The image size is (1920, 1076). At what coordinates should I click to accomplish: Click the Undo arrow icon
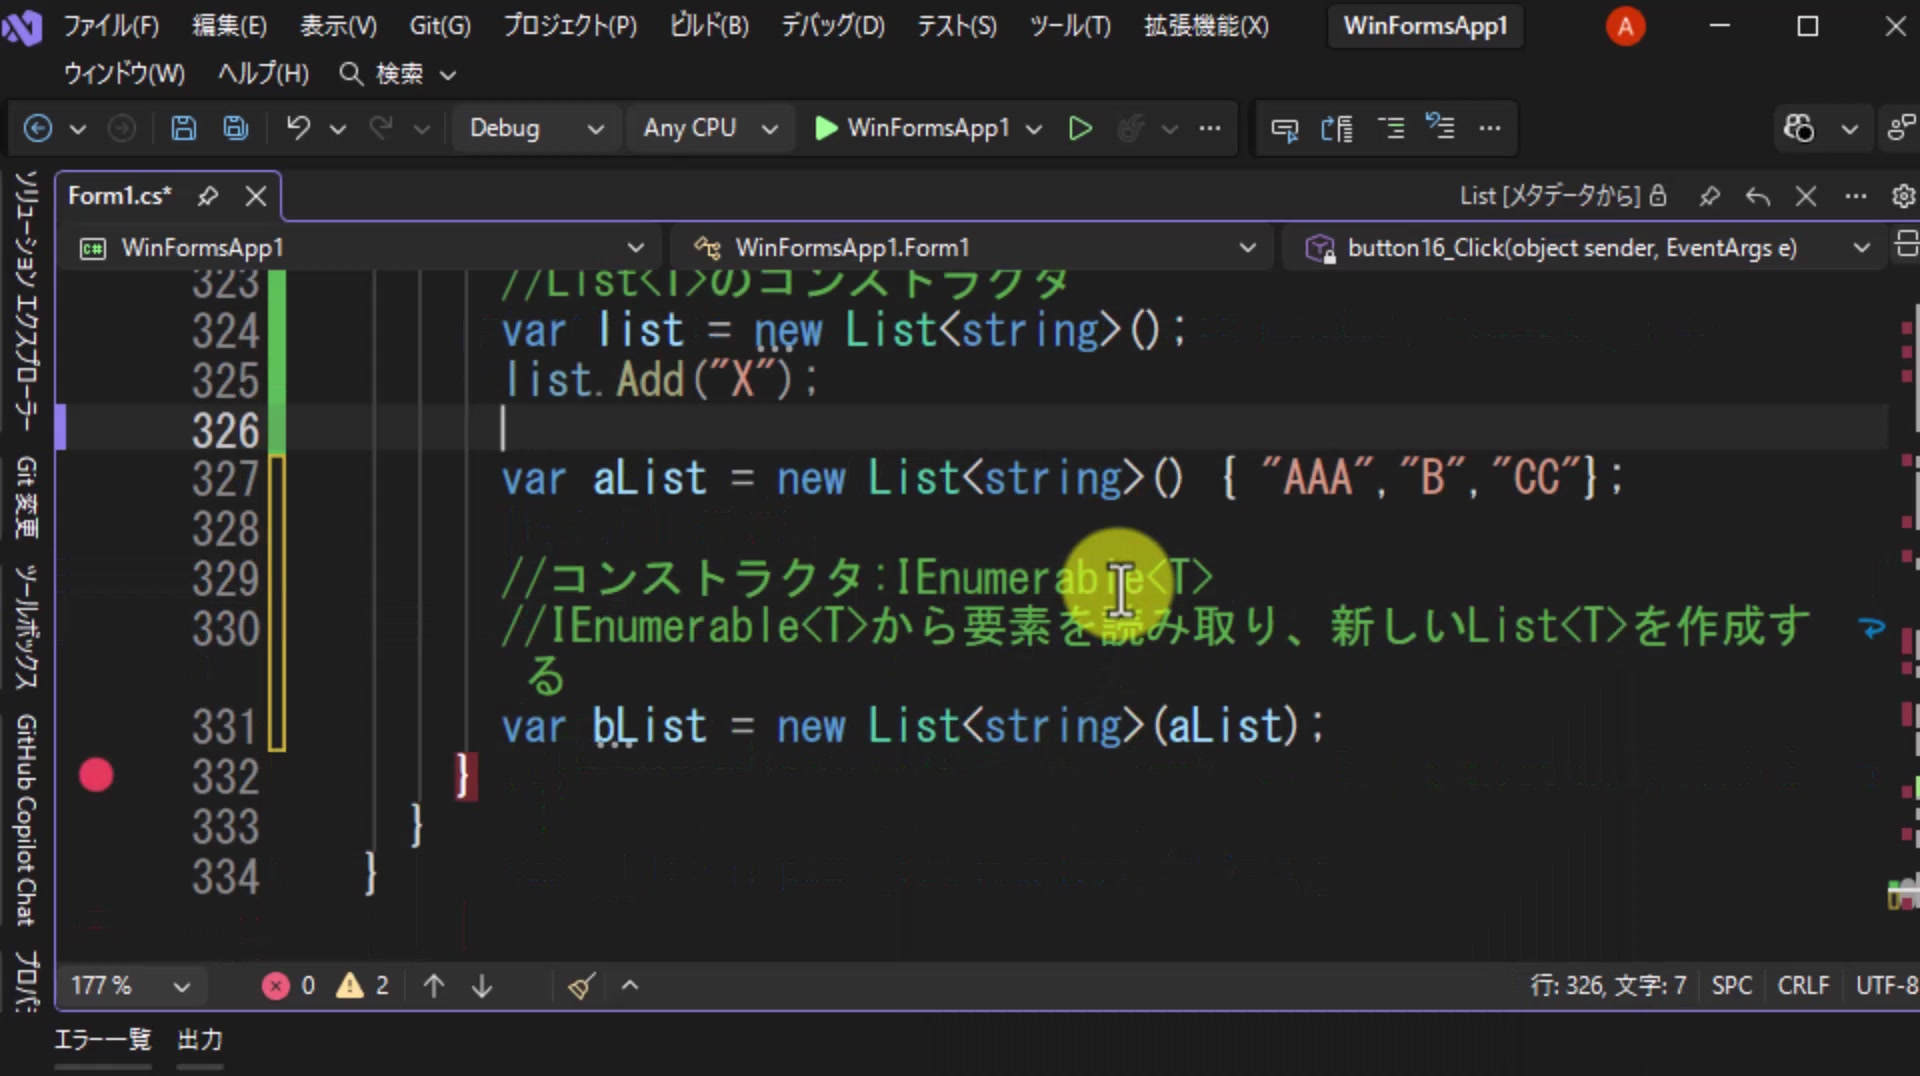pyautogui.click(x=298, y=128)
